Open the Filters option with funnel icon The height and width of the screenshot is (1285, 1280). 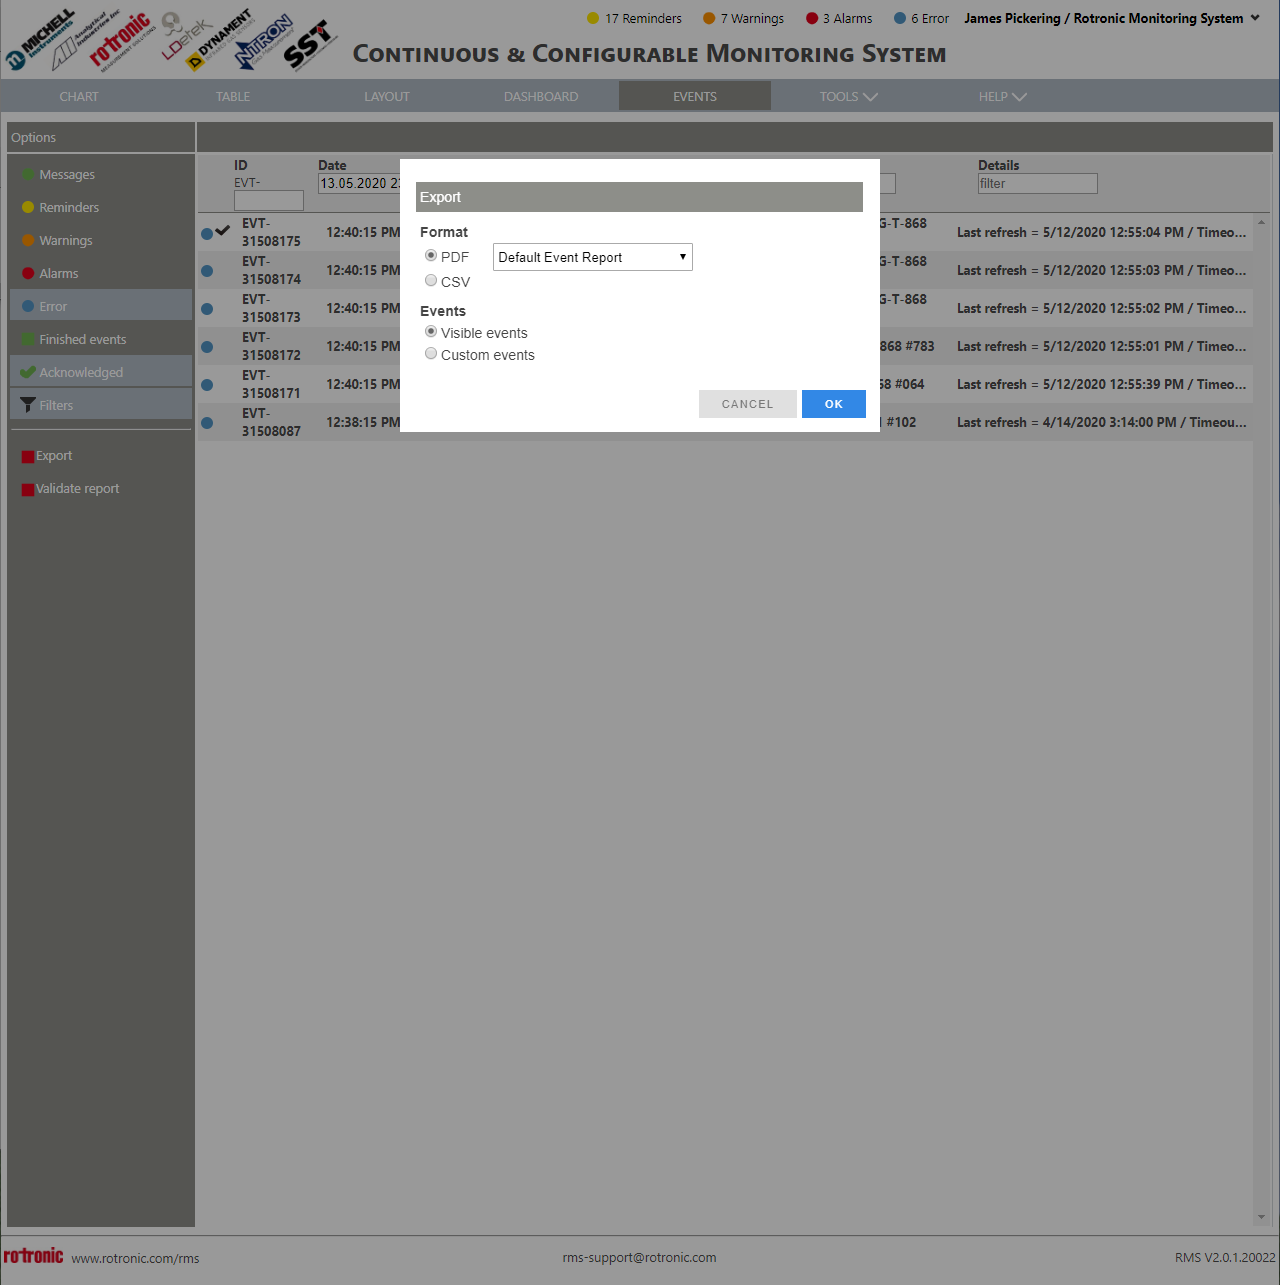(101, 405)
